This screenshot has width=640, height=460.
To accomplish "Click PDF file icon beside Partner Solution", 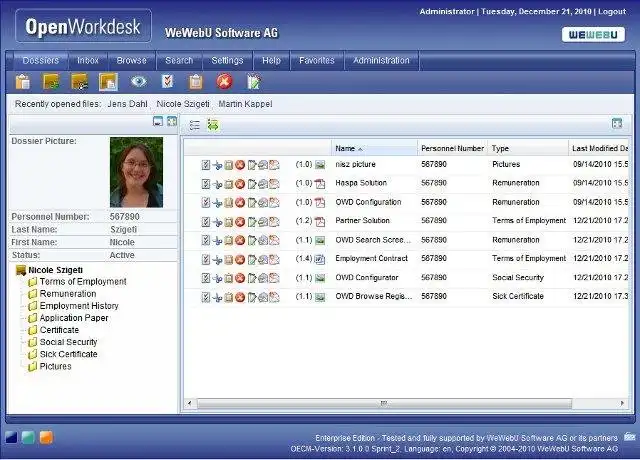I will (x=320, y=222).
